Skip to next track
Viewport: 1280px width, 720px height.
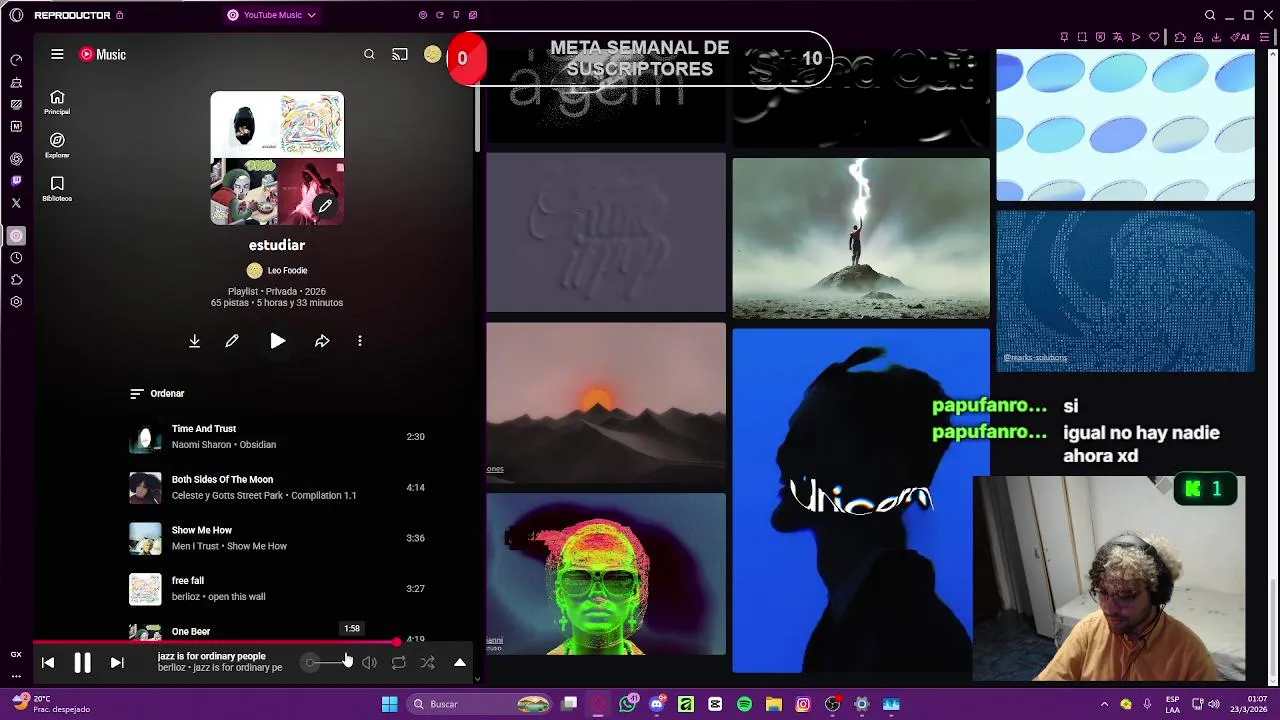pyautogui.click(x=117, y=662)
